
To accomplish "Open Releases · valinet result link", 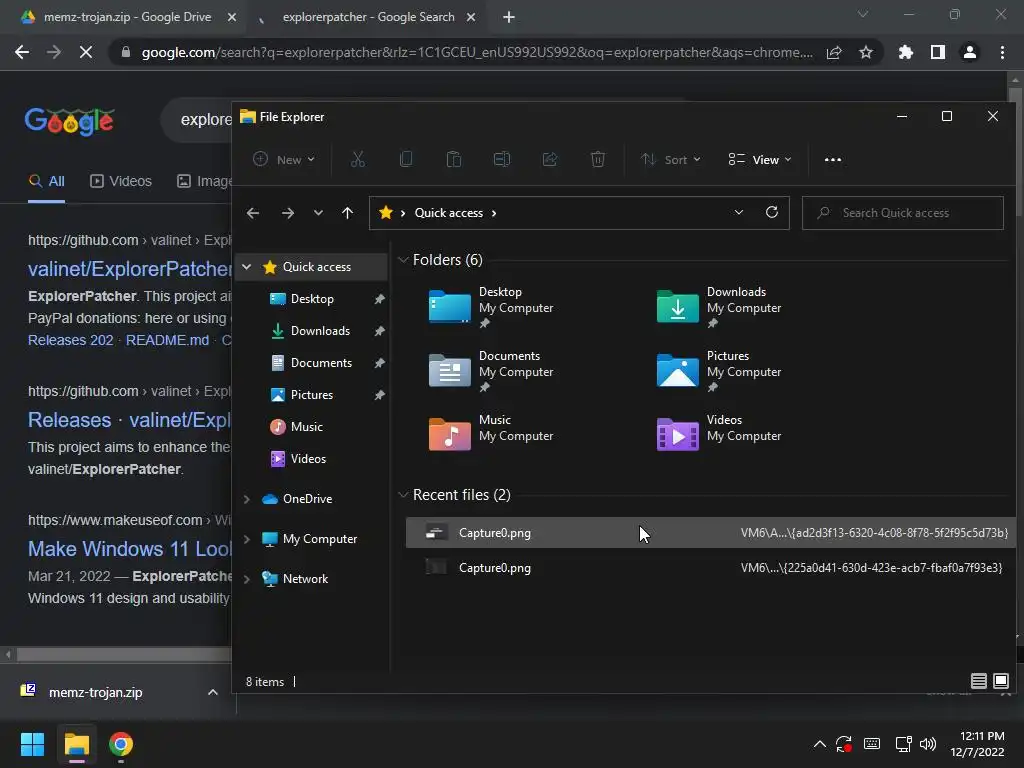I will tap(129, 419).
